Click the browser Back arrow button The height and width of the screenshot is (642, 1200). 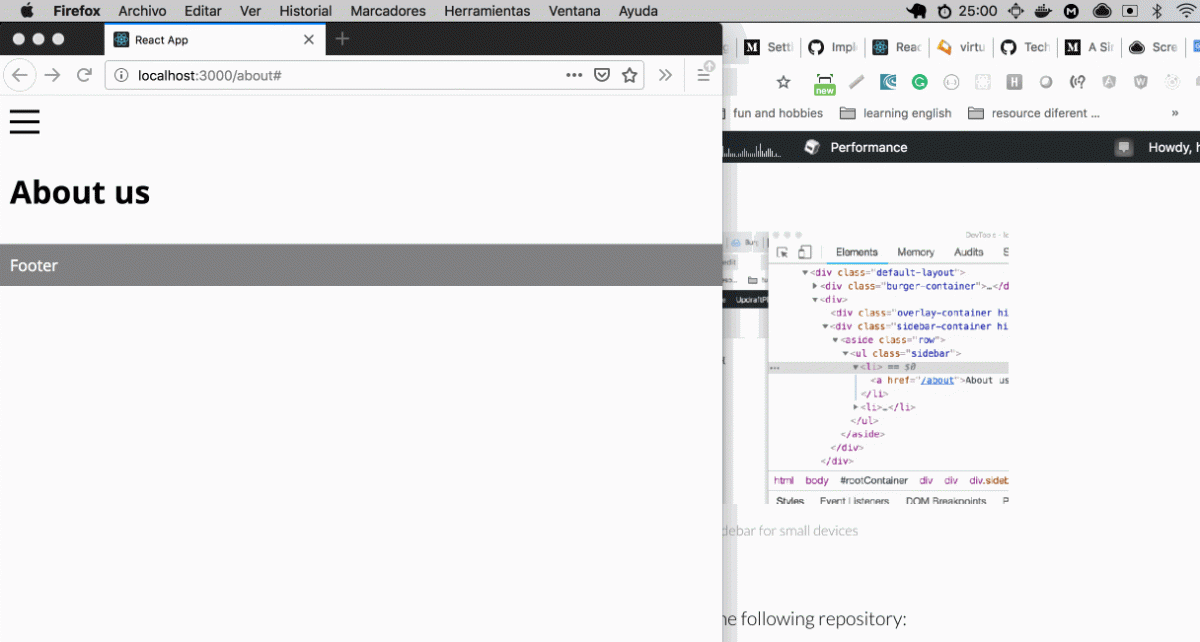click(x=20, y=75)
